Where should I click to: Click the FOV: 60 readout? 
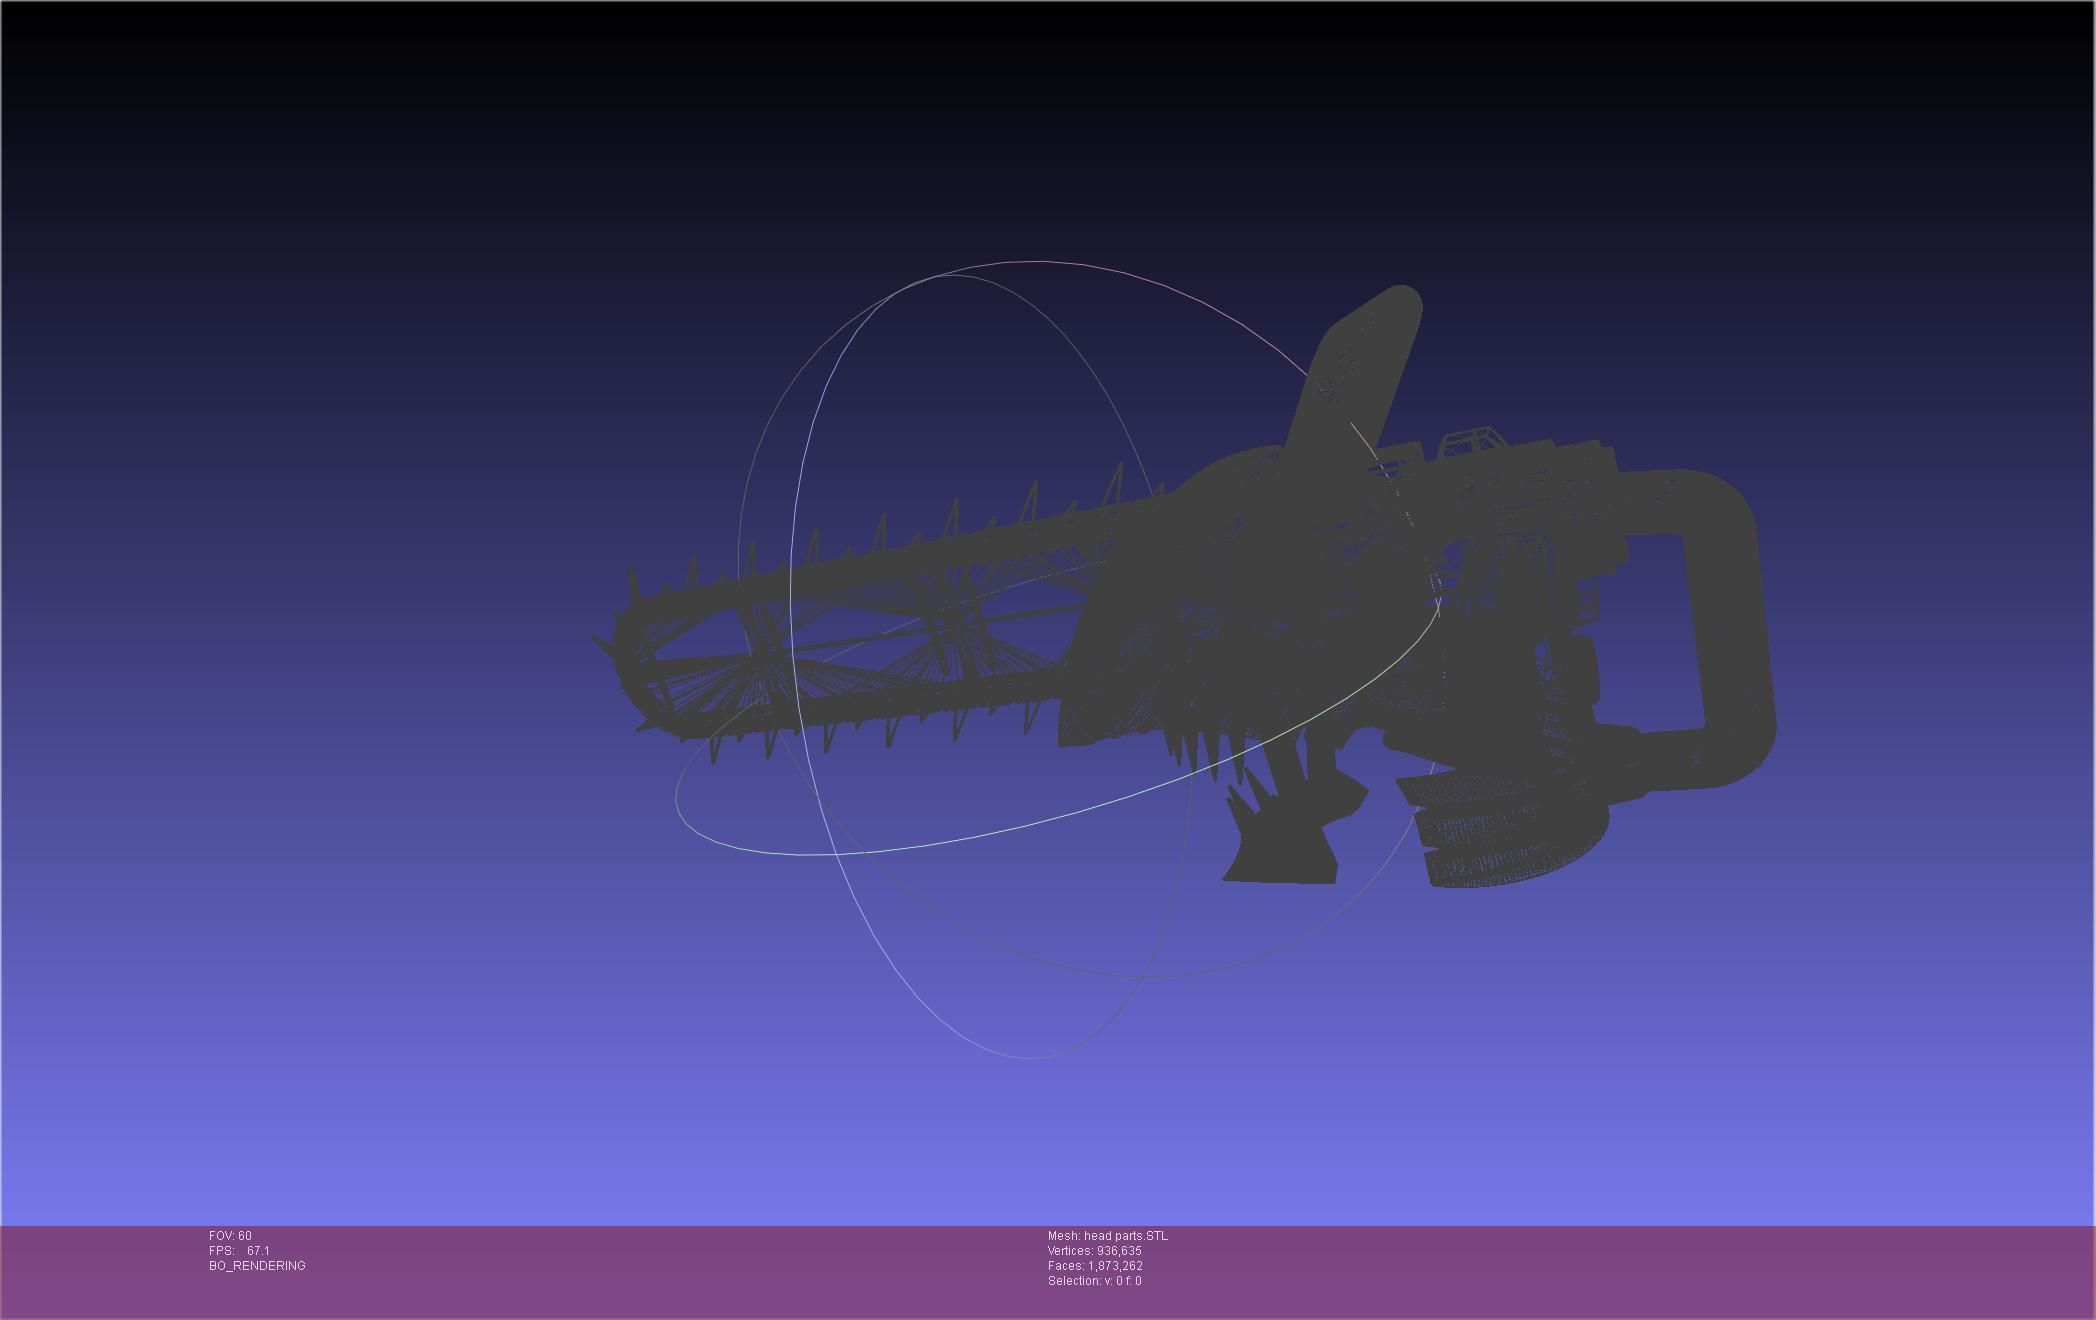(230, 1236)
